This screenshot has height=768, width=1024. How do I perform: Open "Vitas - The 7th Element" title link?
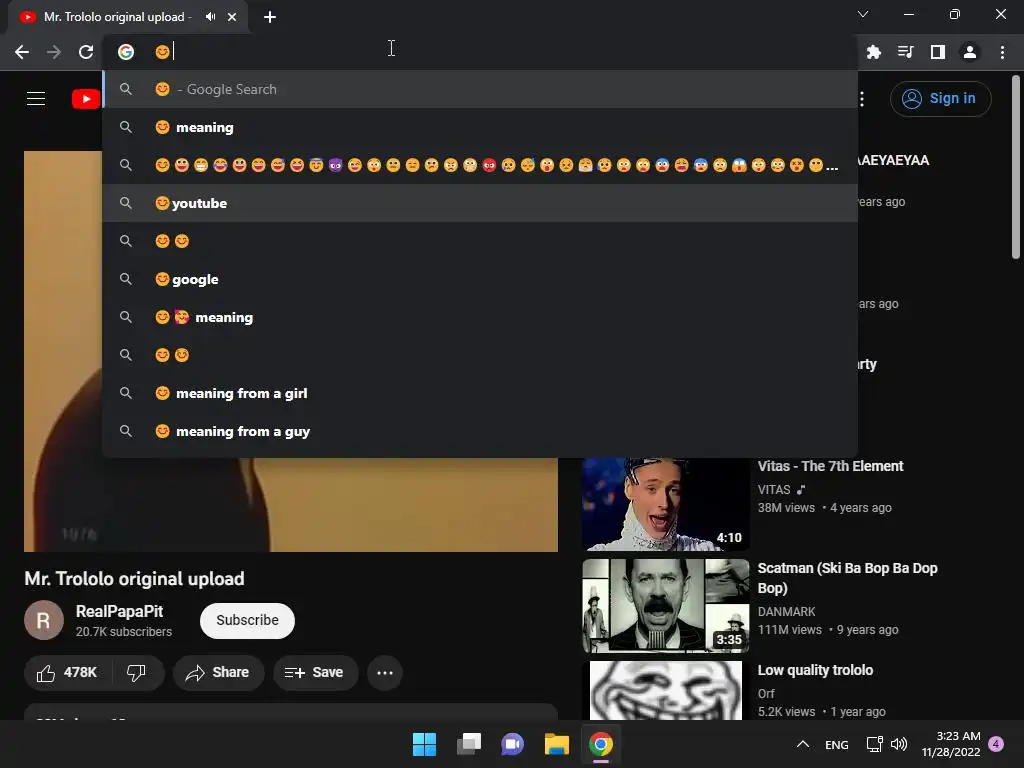[x=830, y=466]
